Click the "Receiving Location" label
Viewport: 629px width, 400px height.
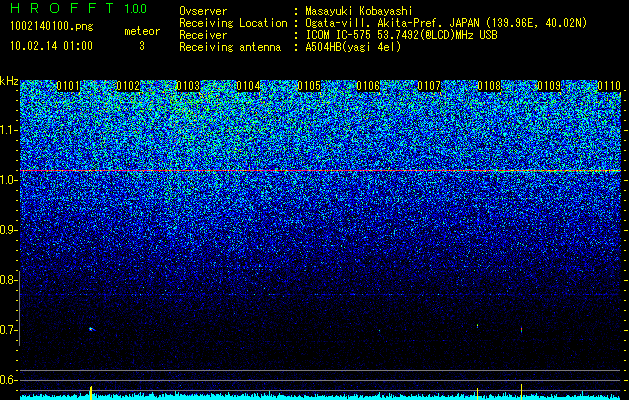coord(233,23)
